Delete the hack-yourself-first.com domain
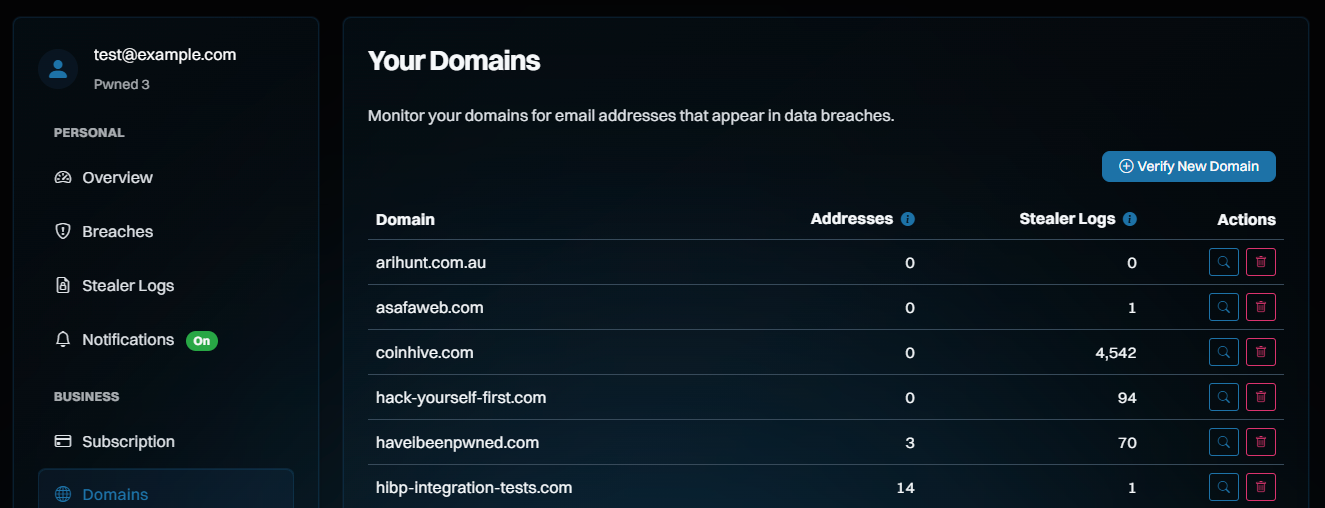Screen dimensions: 1325x508 point(1261,397)
